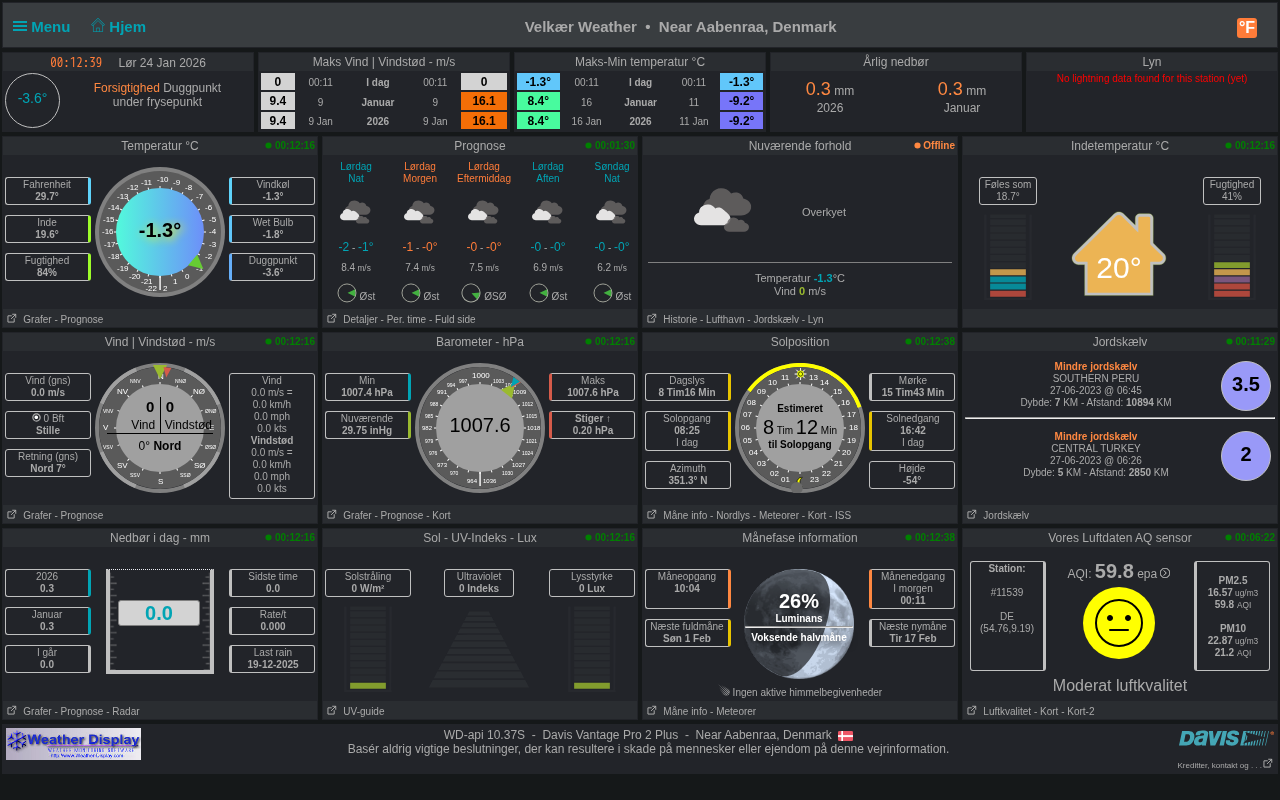Click the Davis logo in the footer
The height and width of the screenshot is (800, 1280).
tap(1225, 739)
